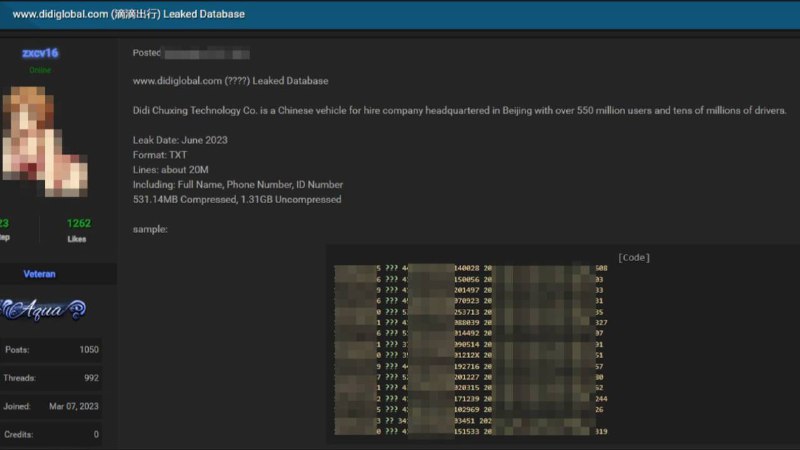The width and height of the screenshot is (800, 450).
Task: Click the [Code] block label
Action: click(x=634, y=258)
